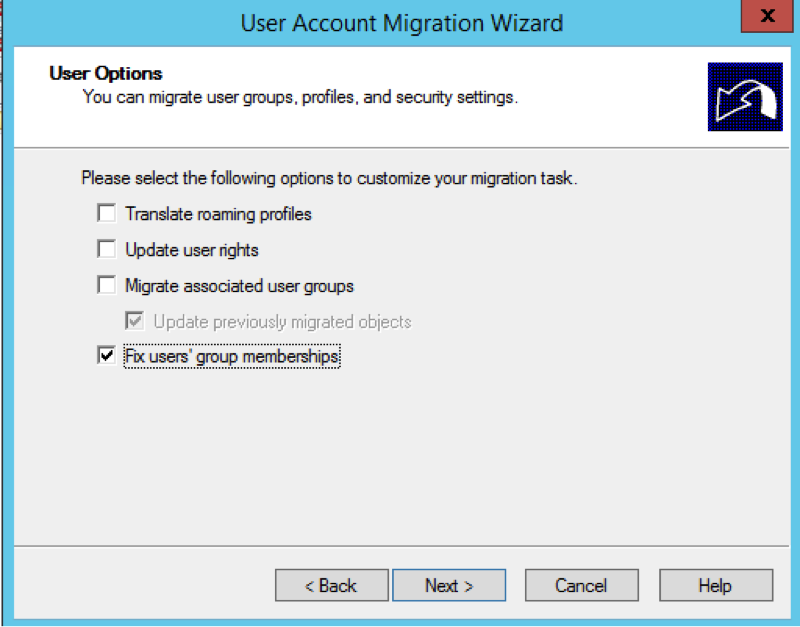
Task: Go back with the Back button
Action: [x=331, y=586]
